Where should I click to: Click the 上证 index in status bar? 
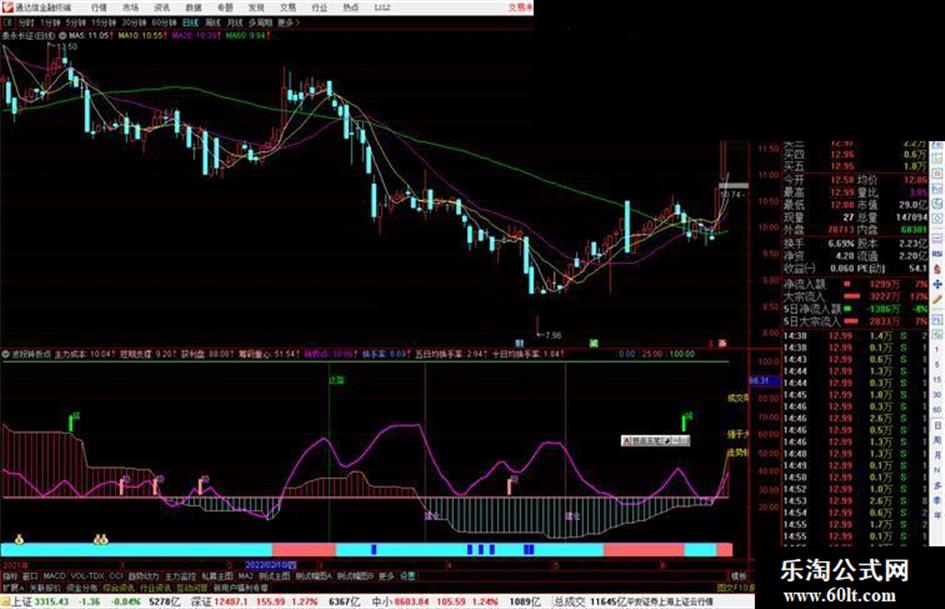[22, 602]
